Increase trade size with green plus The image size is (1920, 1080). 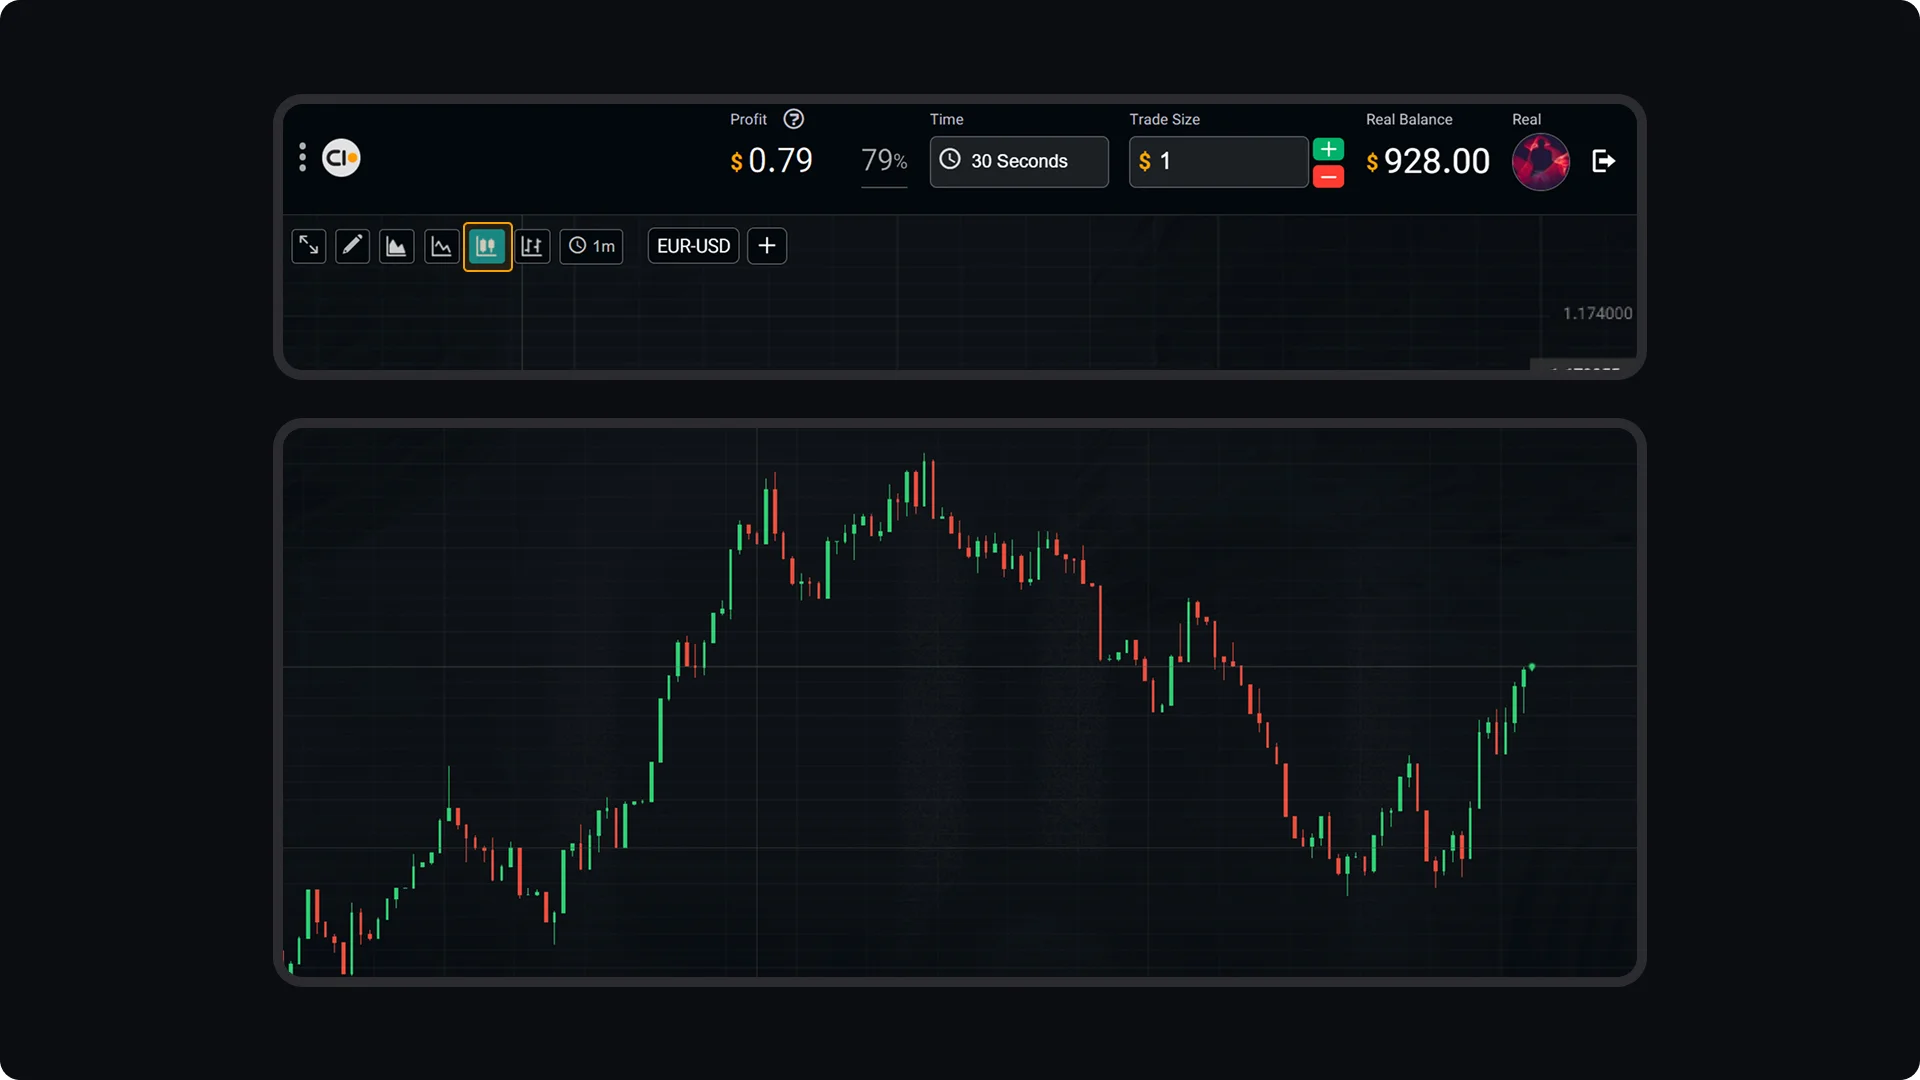[1328, 147]
